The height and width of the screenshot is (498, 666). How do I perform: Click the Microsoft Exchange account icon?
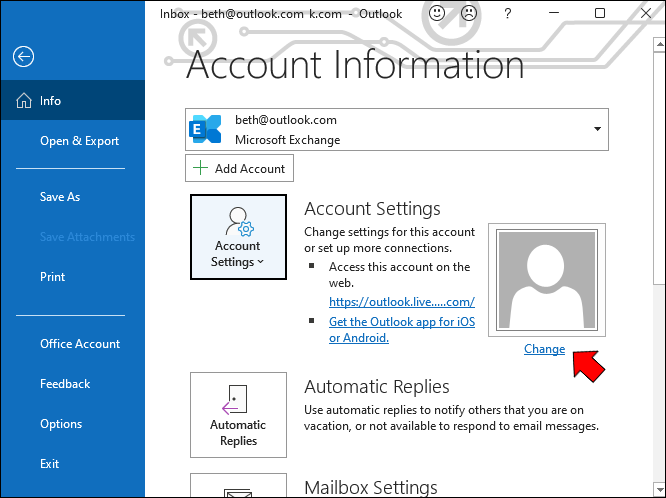pyautogui.click(x=206, y=130)
